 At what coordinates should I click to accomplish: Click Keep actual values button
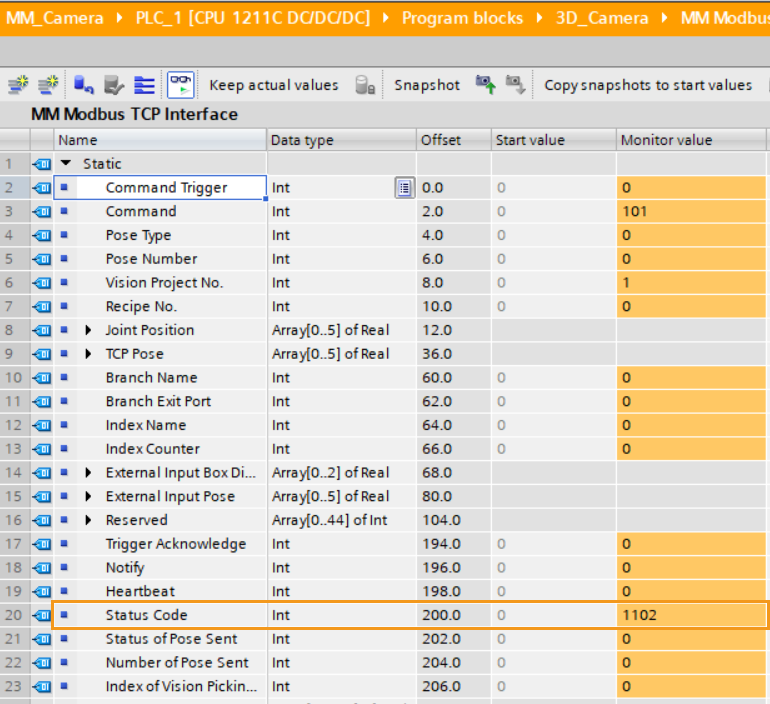pyautogui.click(x=273, y=85)
